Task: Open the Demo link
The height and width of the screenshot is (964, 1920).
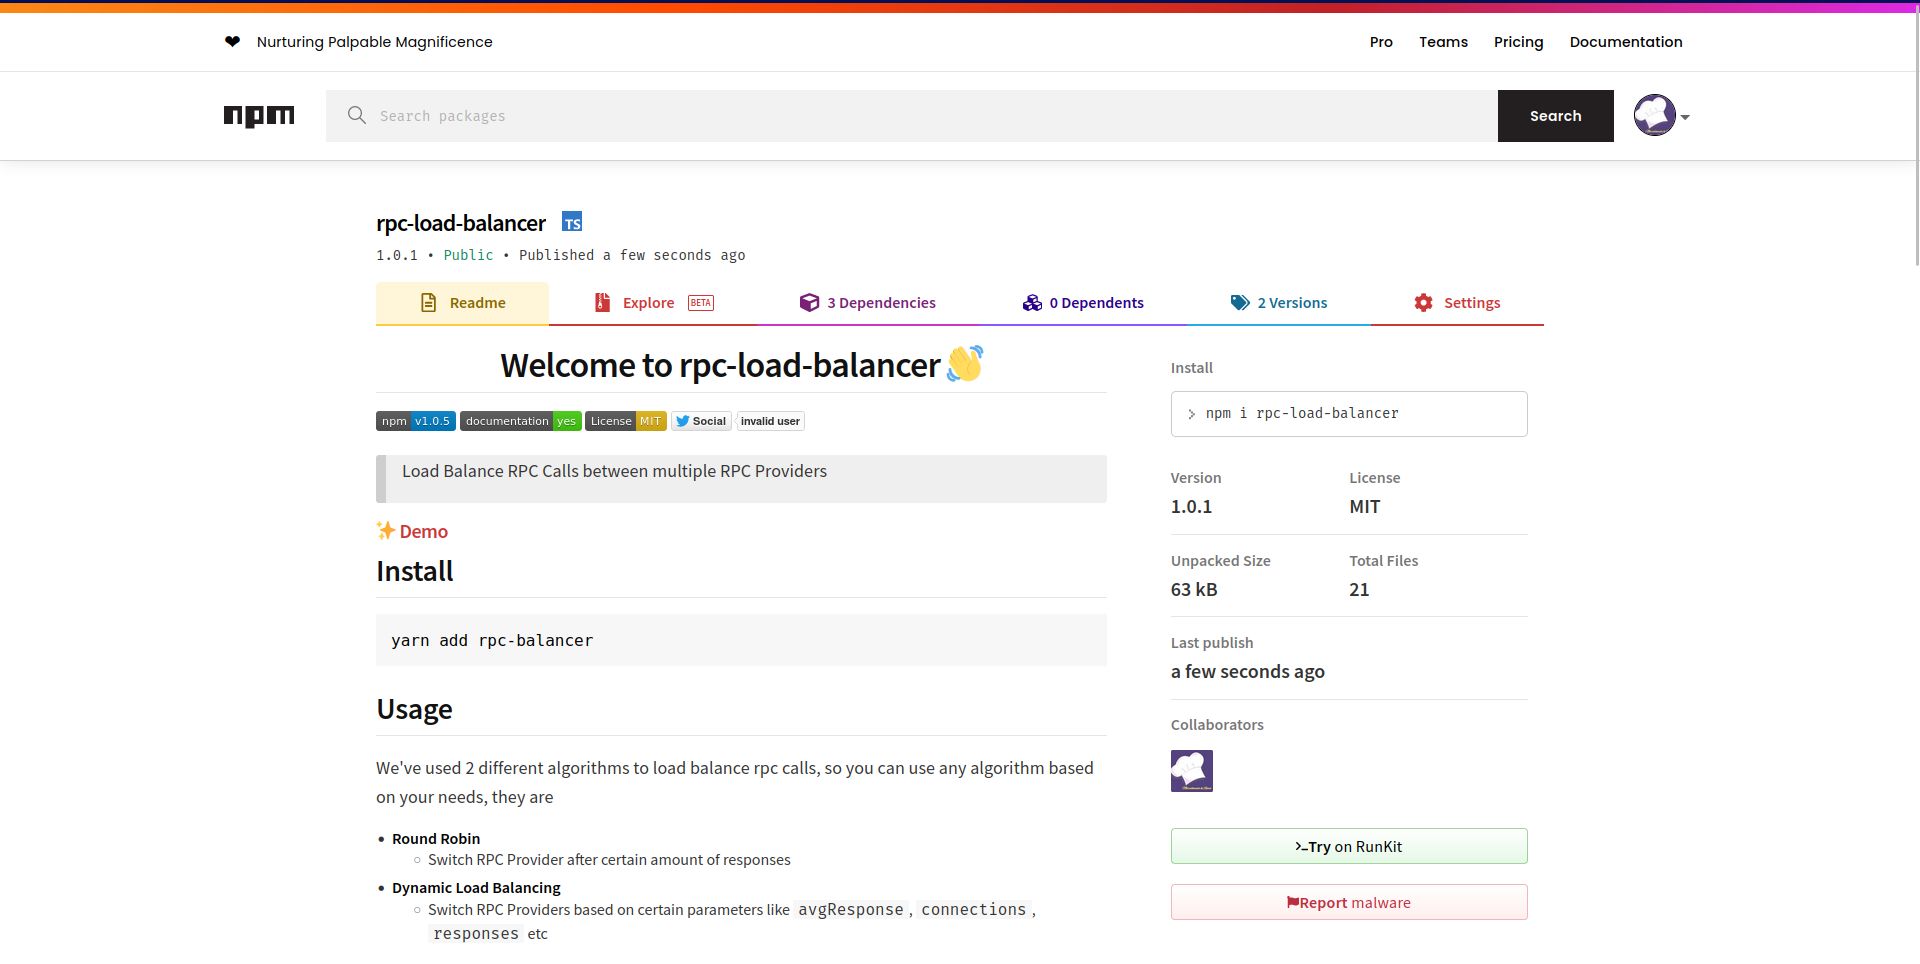Action: pyautogui.click(x=423, y=531)
